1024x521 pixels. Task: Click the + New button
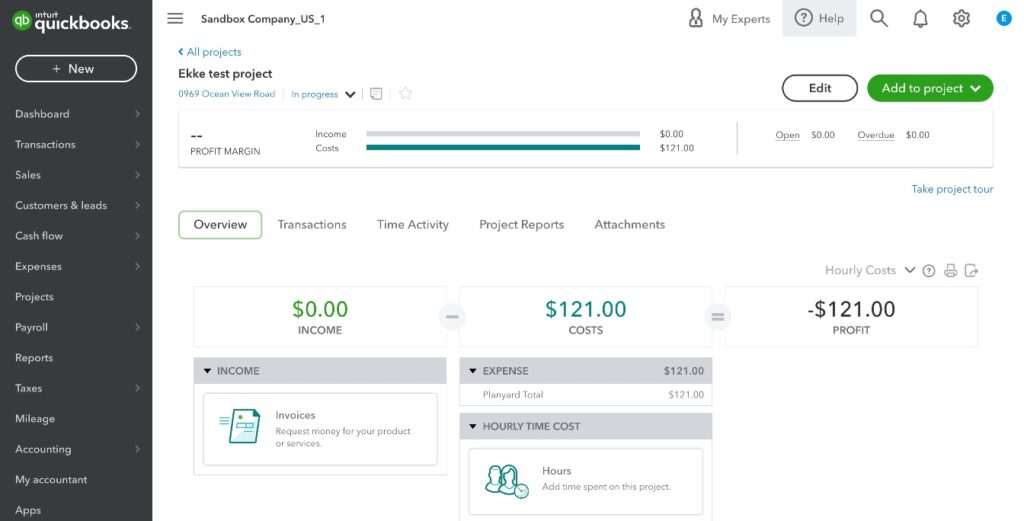(76, 69)
